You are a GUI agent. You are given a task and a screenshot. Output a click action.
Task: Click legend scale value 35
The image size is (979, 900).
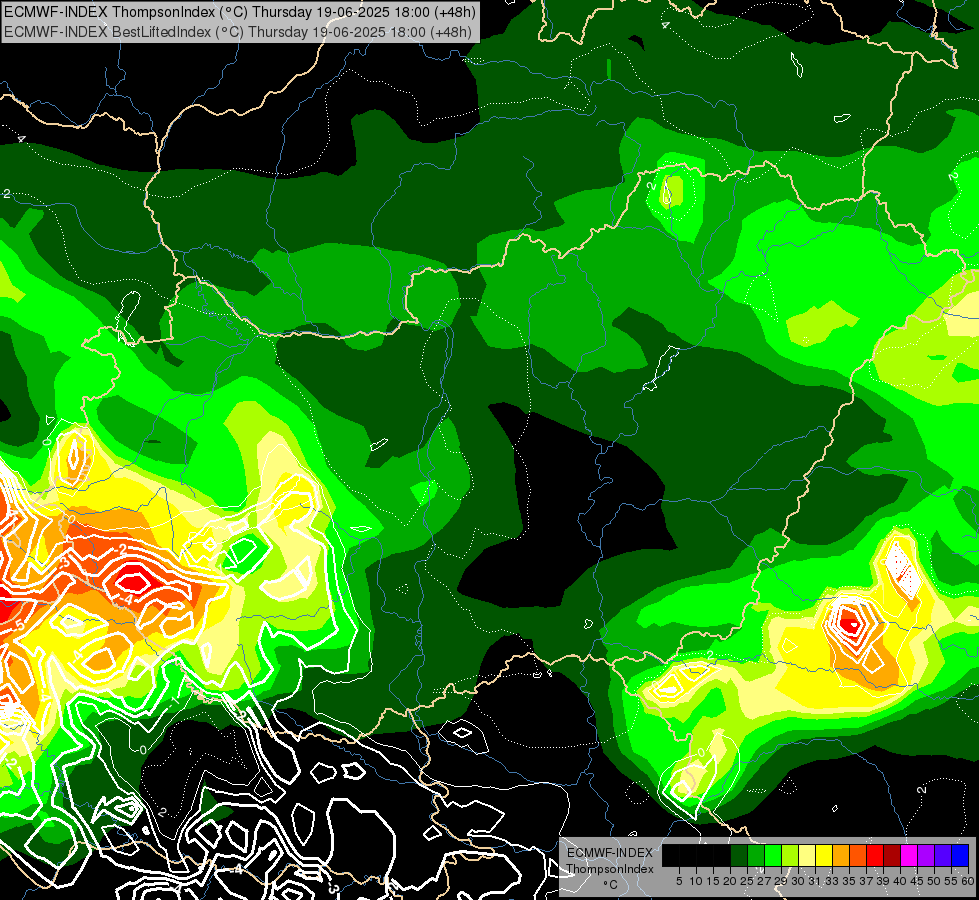pyautogui.click(x=849, y=881)
